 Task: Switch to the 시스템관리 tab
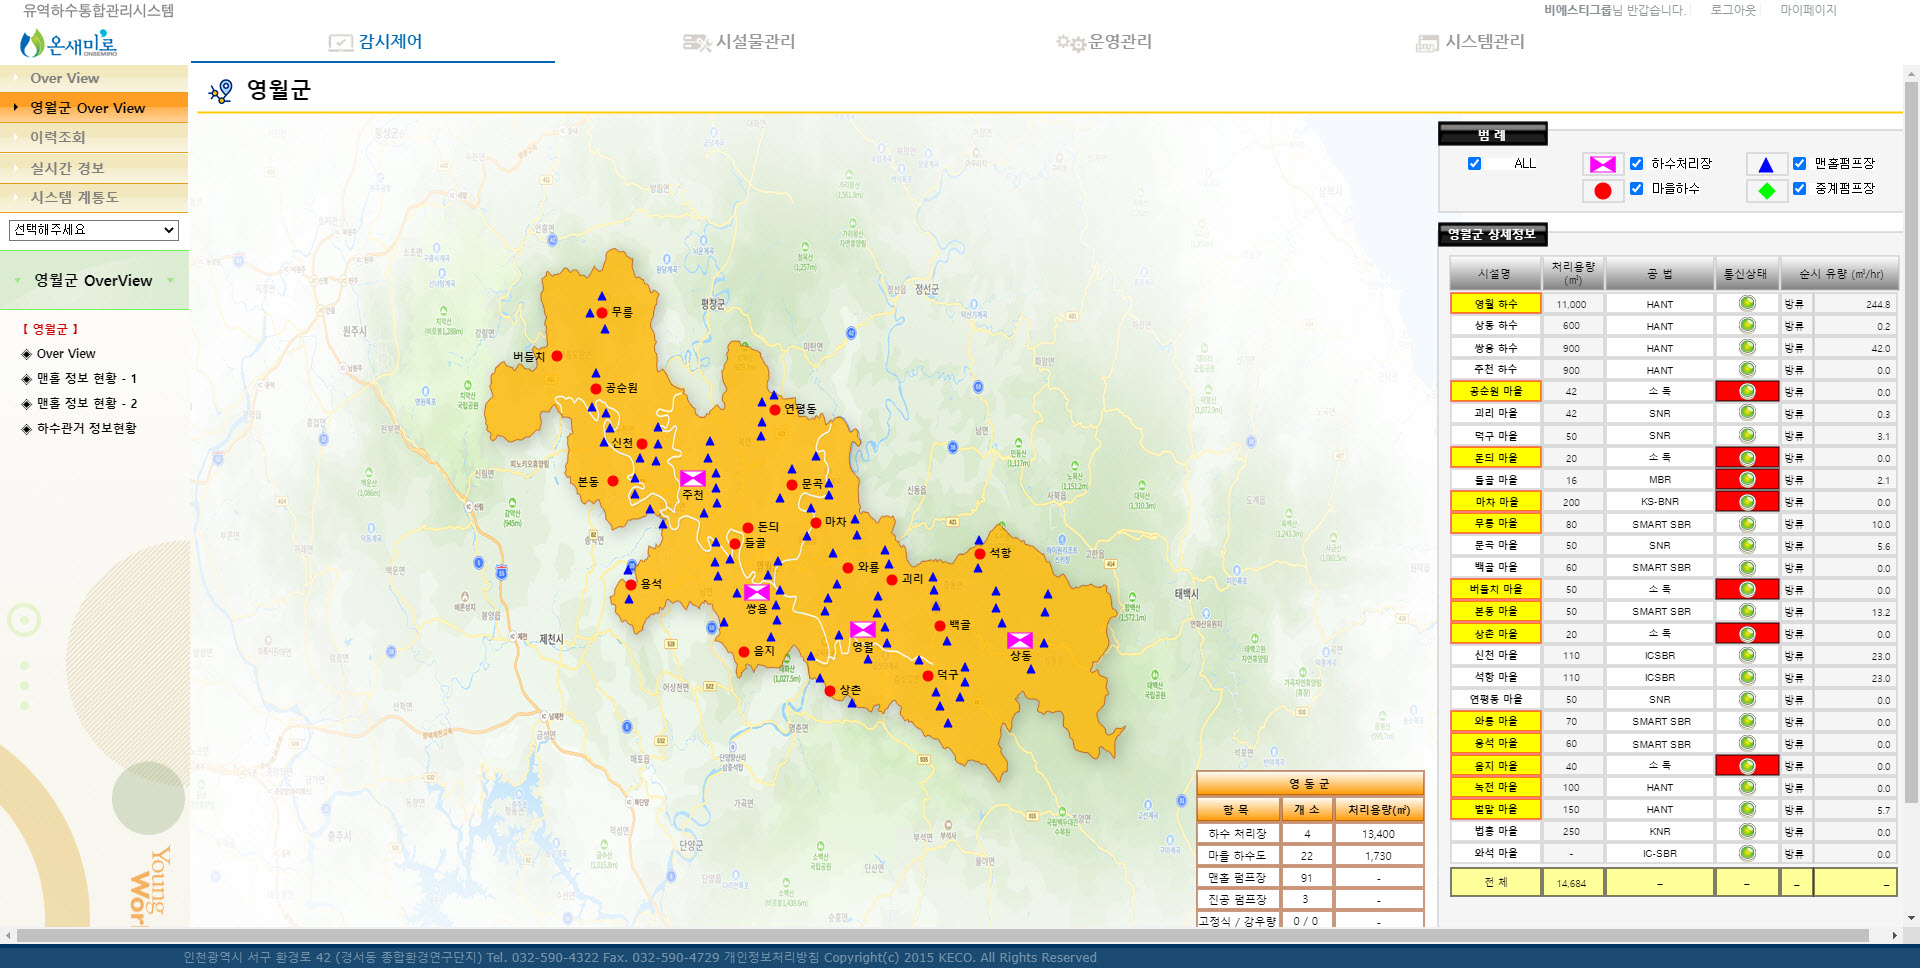[x=1470, y=42]
